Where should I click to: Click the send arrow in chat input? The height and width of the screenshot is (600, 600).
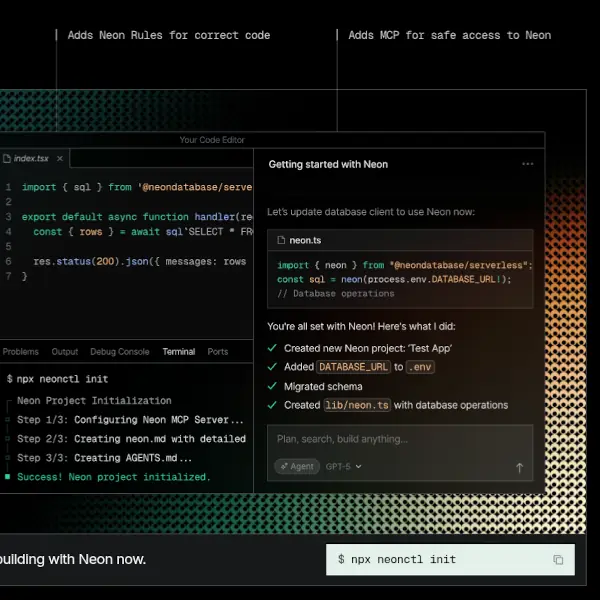pyautogui.click(x=519, y=467)
